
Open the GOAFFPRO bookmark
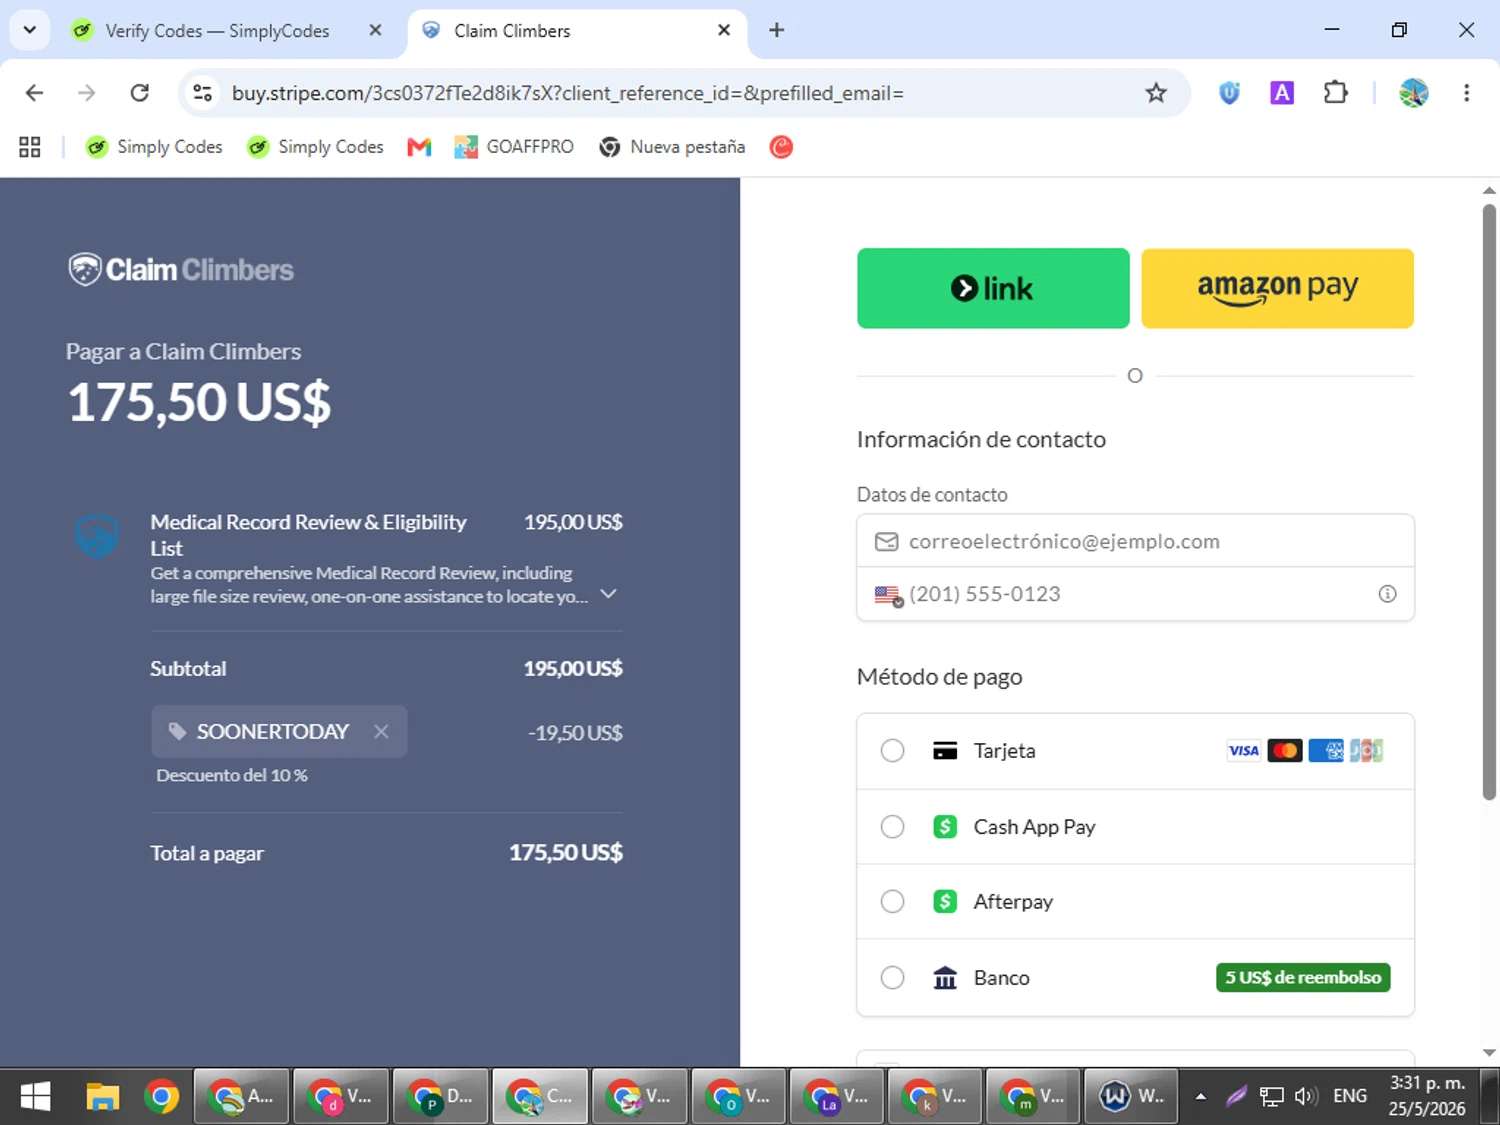click(514, 147)
